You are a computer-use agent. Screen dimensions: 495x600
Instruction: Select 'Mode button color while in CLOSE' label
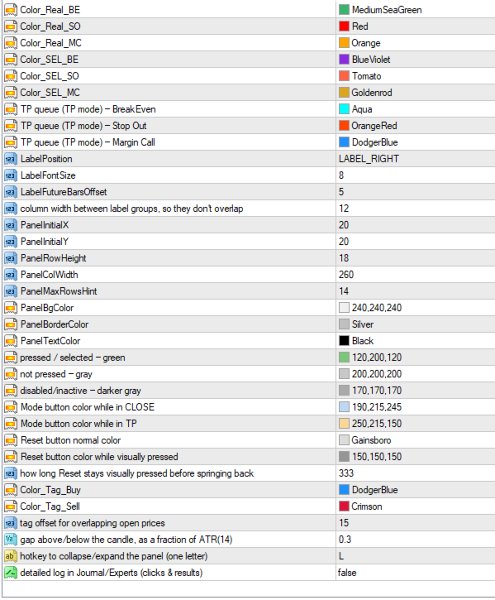click(x=87, y=407)
